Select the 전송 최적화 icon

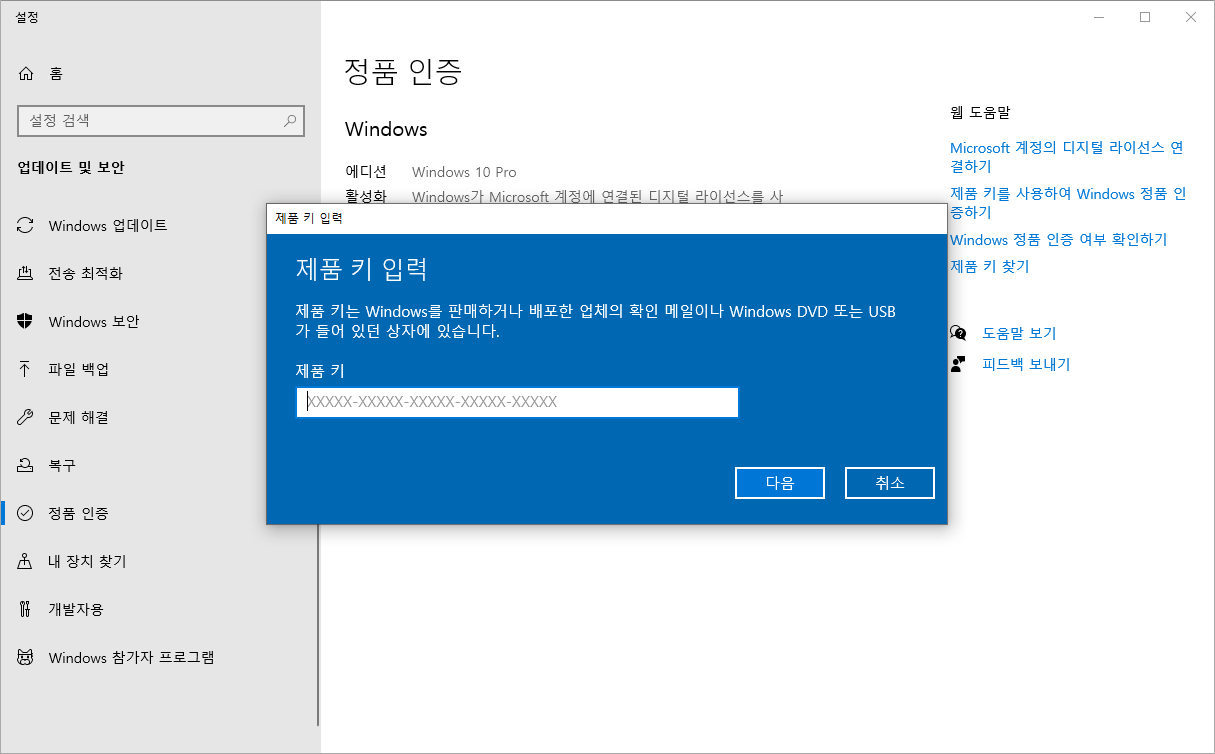26,273
